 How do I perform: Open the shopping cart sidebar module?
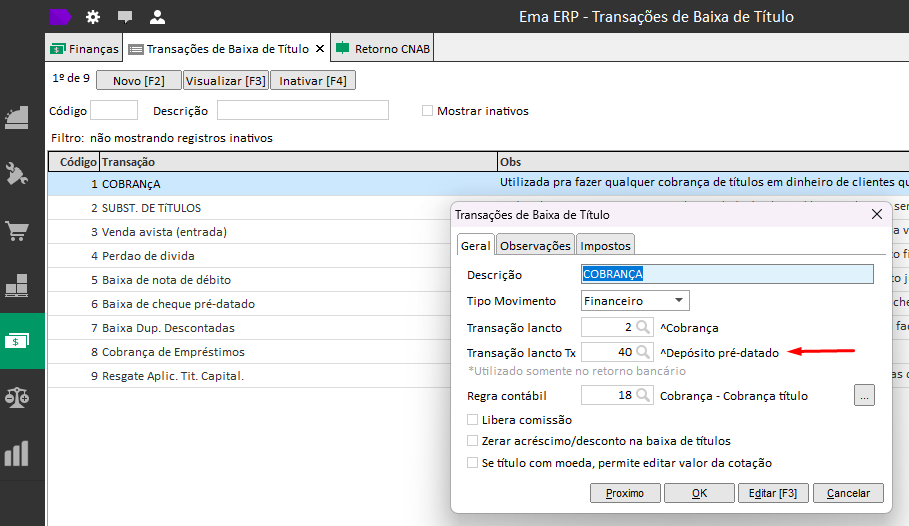[x=16, y=230]
